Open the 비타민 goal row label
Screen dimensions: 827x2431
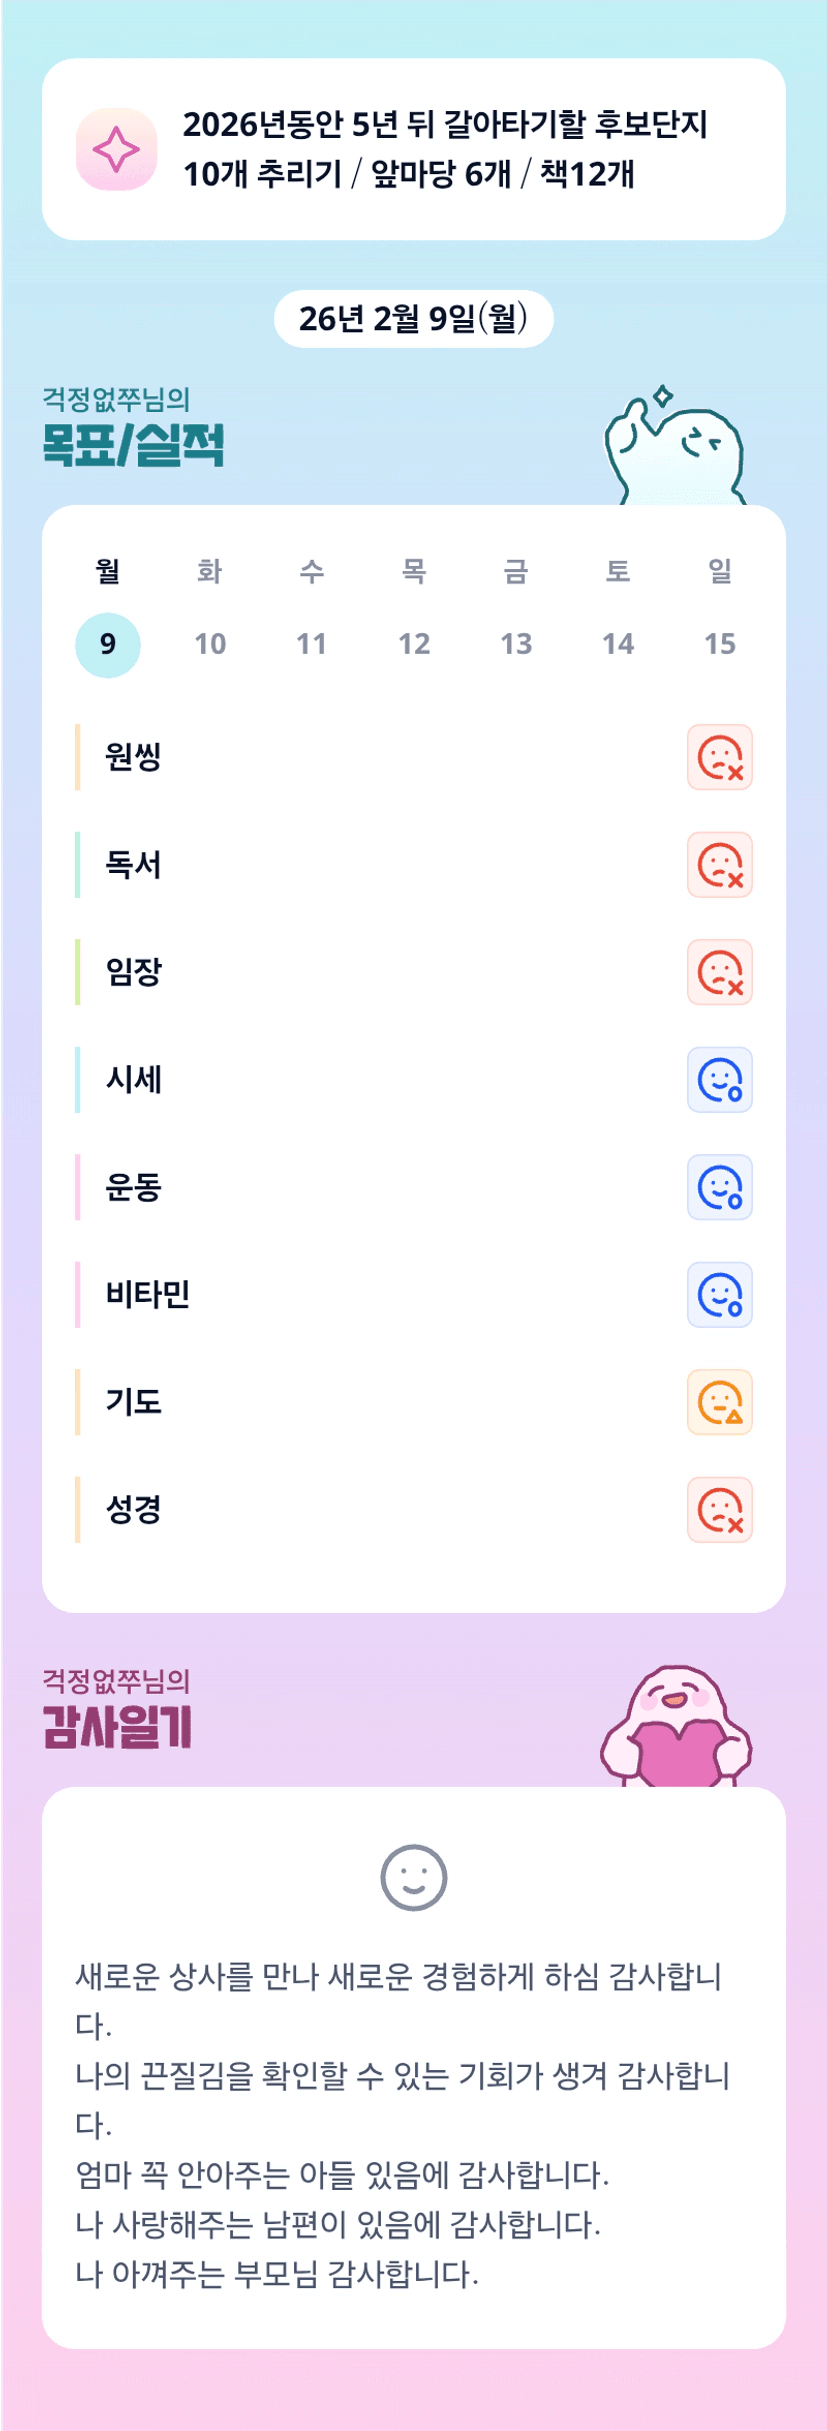point(148,1295)
